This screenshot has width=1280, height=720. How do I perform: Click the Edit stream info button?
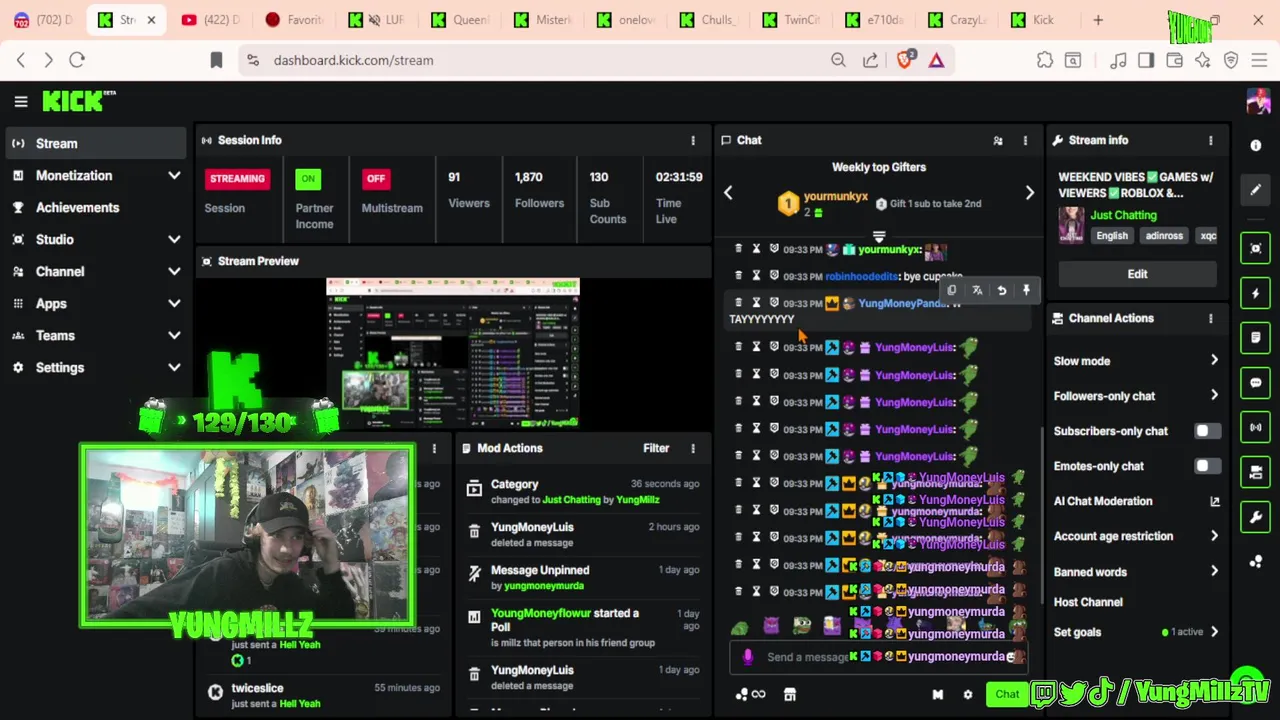pyautogui.click(x=1137, y=274)
